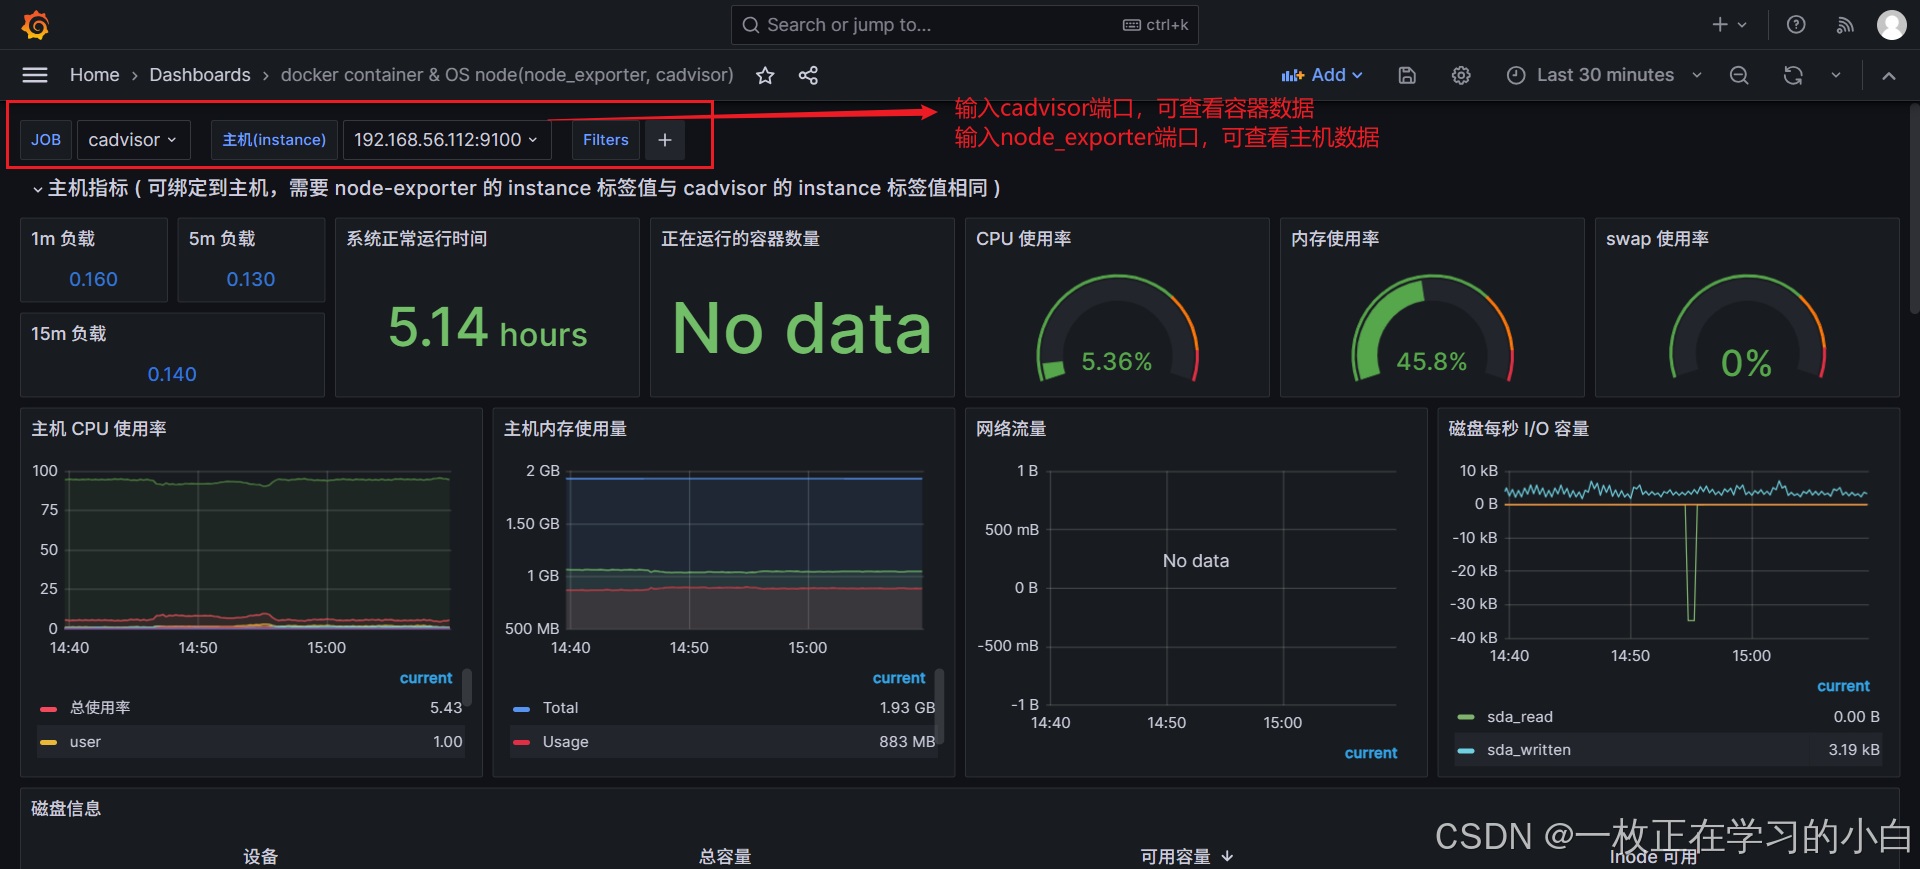Collapse the 主机指标 row section
Image resolution: width=1920 pixels, height=869 pixels.
[x=38, y=189]
